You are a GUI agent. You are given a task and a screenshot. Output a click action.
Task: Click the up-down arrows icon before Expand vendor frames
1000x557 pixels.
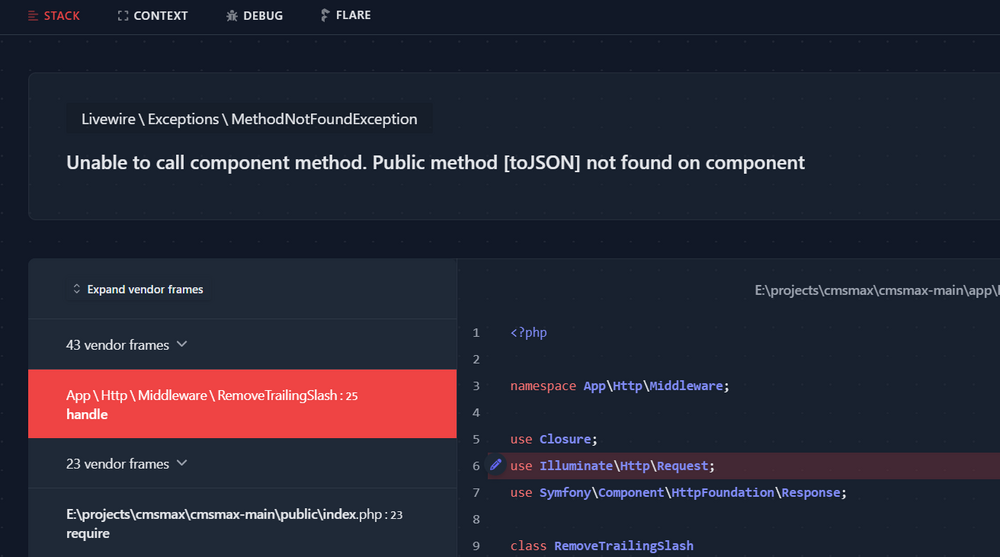77,290
